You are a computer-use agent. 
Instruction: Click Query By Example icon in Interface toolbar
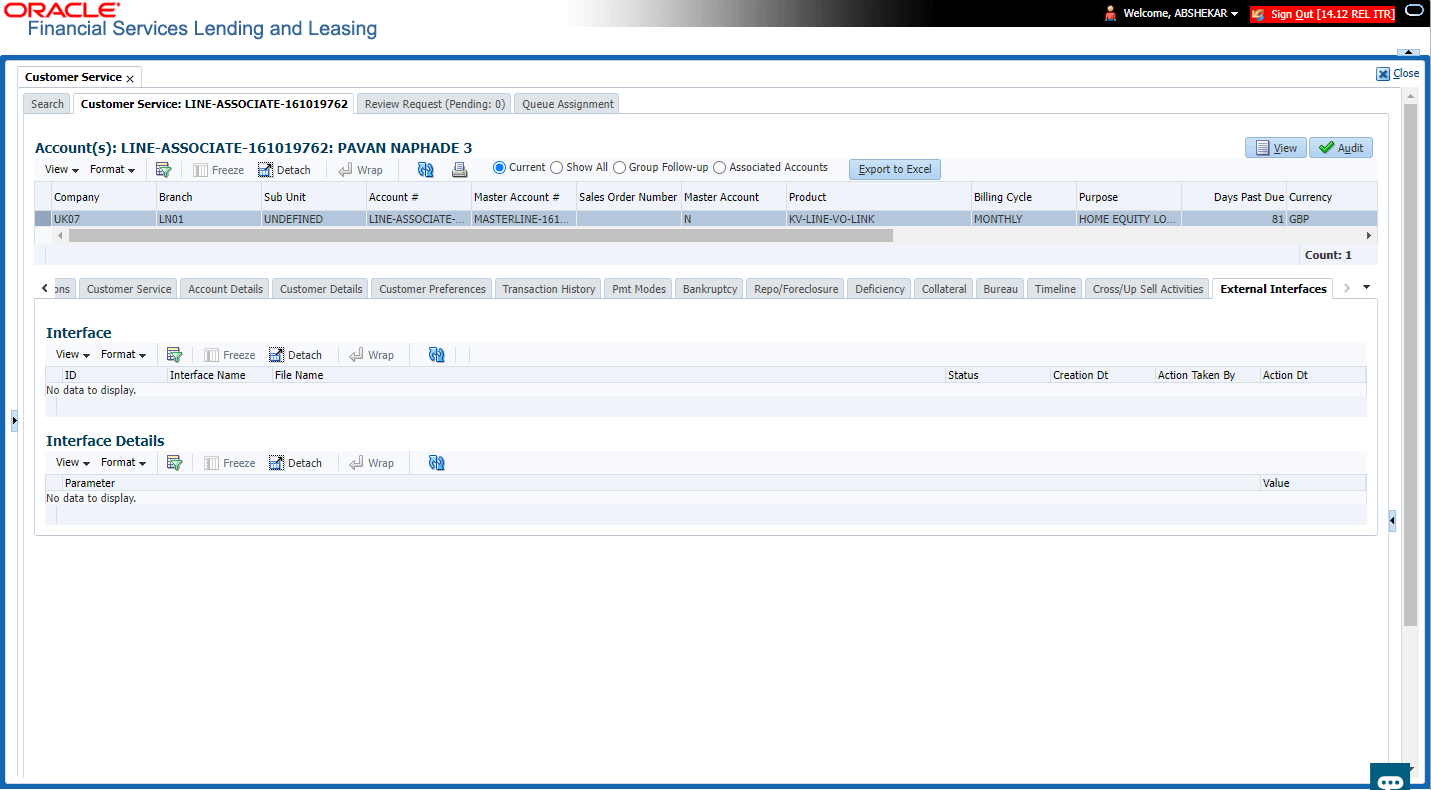pyautogui.click(x=175, y=355)
